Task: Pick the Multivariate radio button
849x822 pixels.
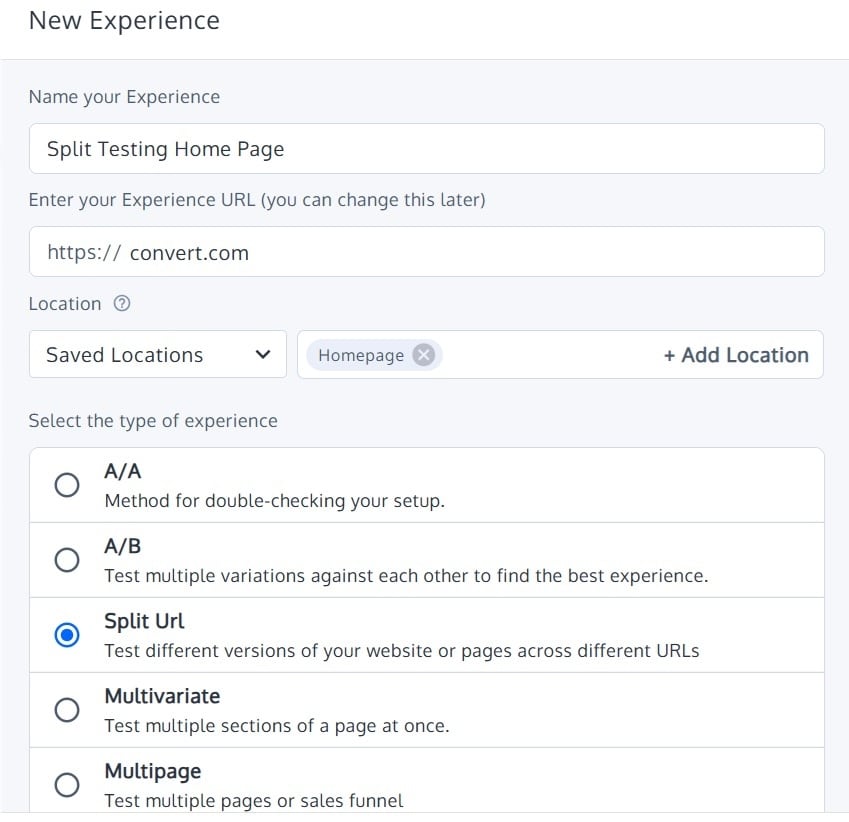Action: (x=67, y=710)
